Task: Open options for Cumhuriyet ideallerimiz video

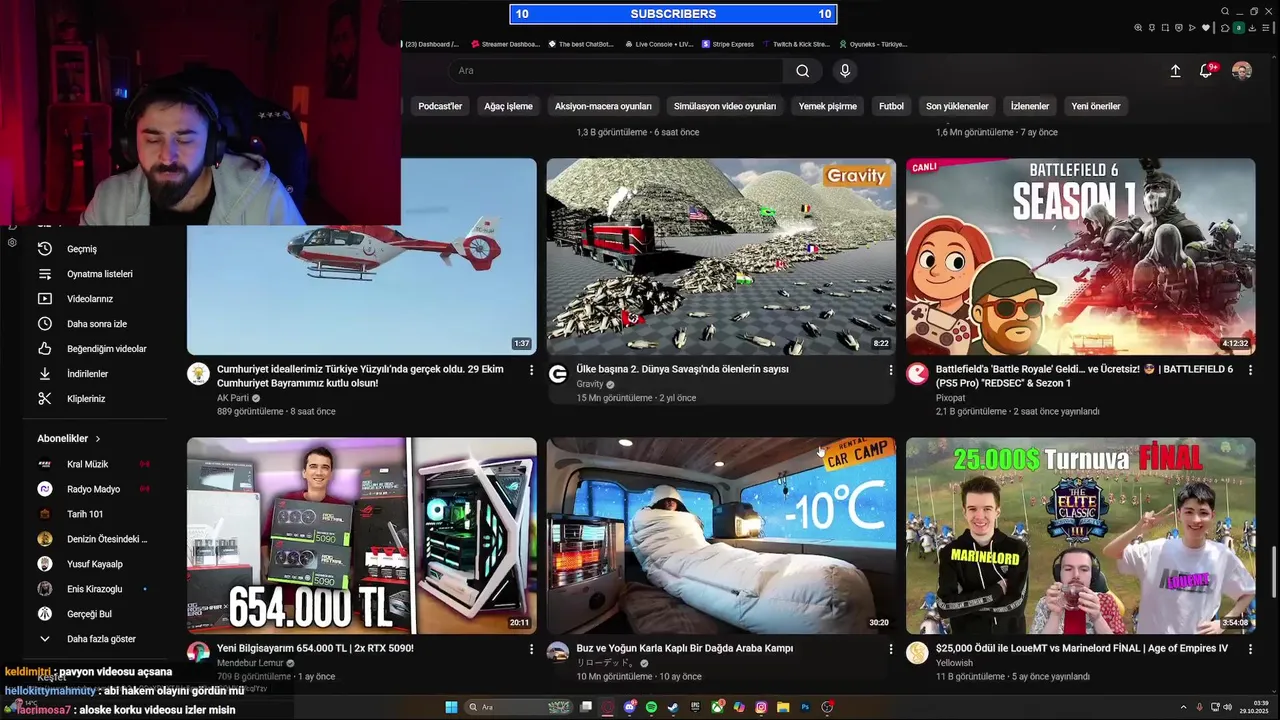Action: click(x=531, y=370)
